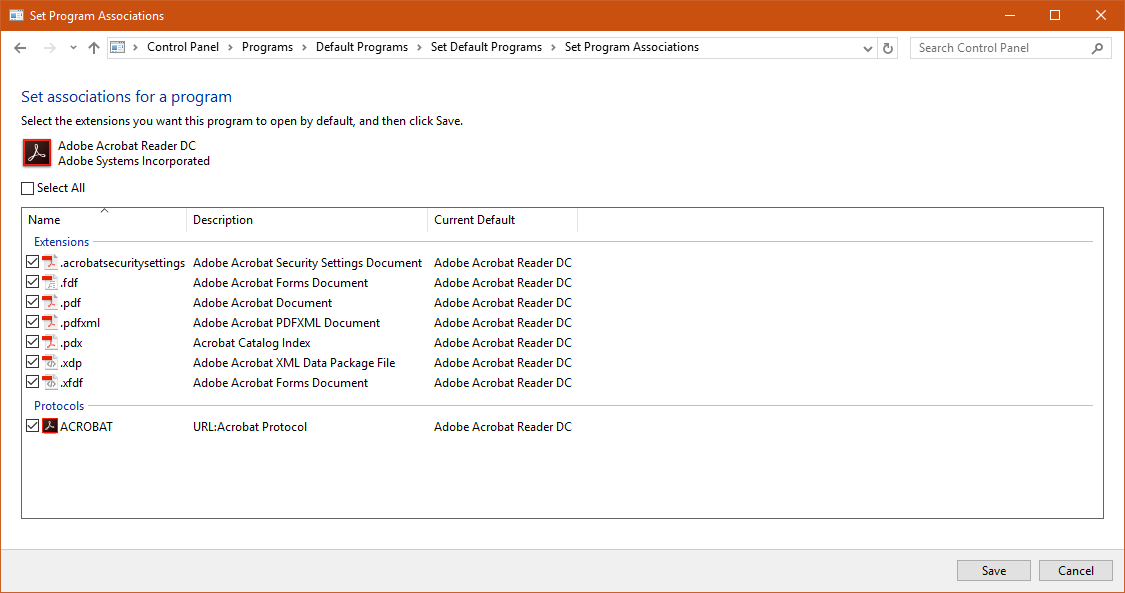Screen dimensions: 1125x593
Task: Uncheck the .pdf extension checkbox
Action: [32, 303]
